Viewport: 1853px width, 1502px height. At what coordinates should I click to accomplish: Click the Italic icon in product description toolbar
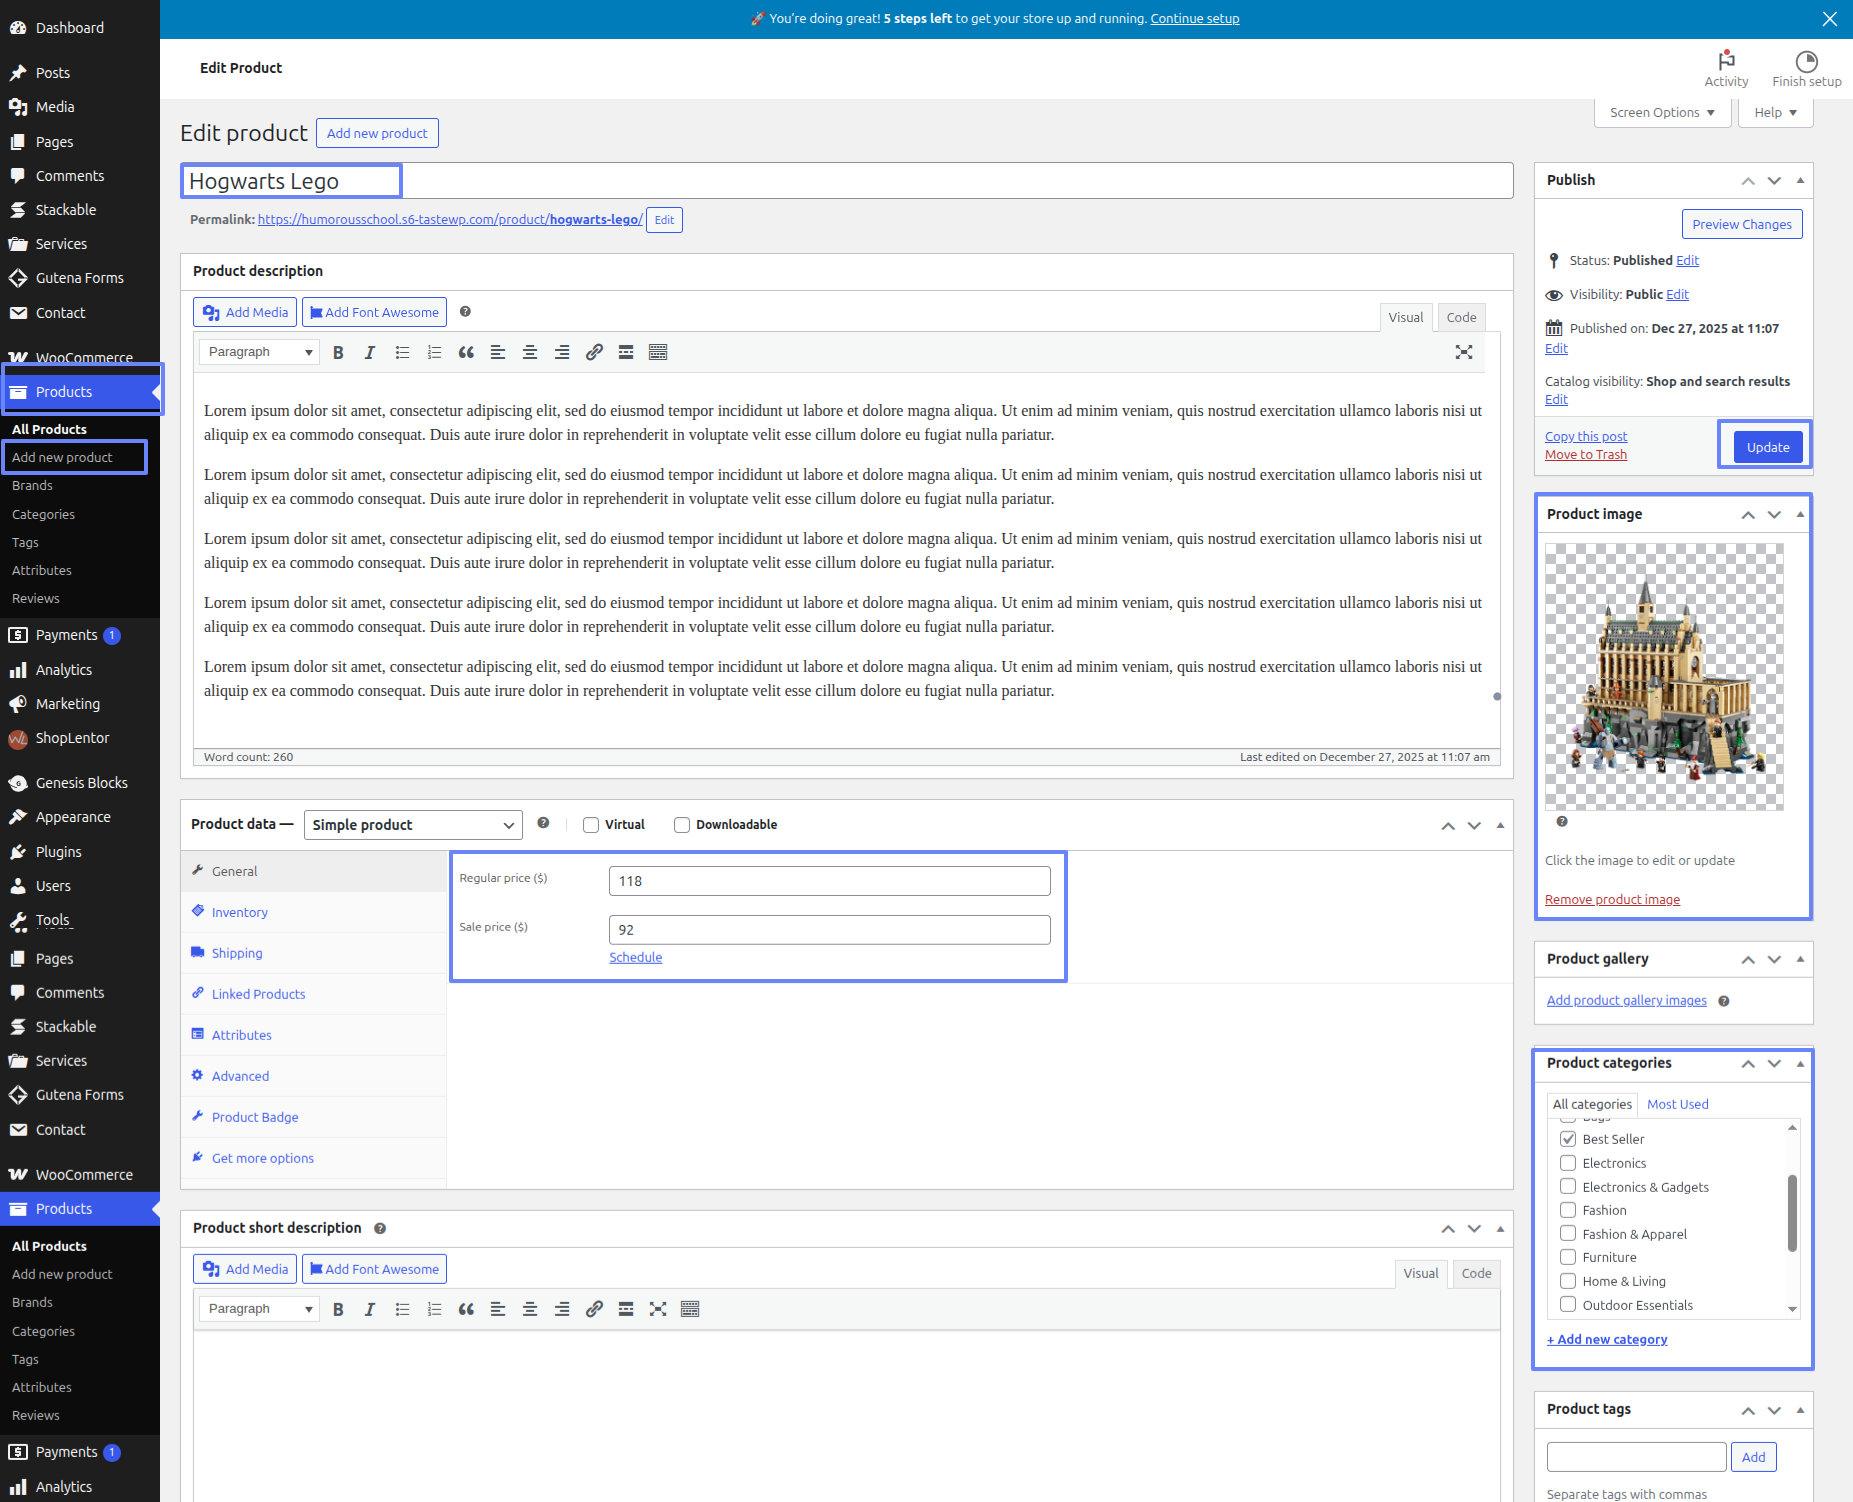pyautogui.click(x=370, y=352)
